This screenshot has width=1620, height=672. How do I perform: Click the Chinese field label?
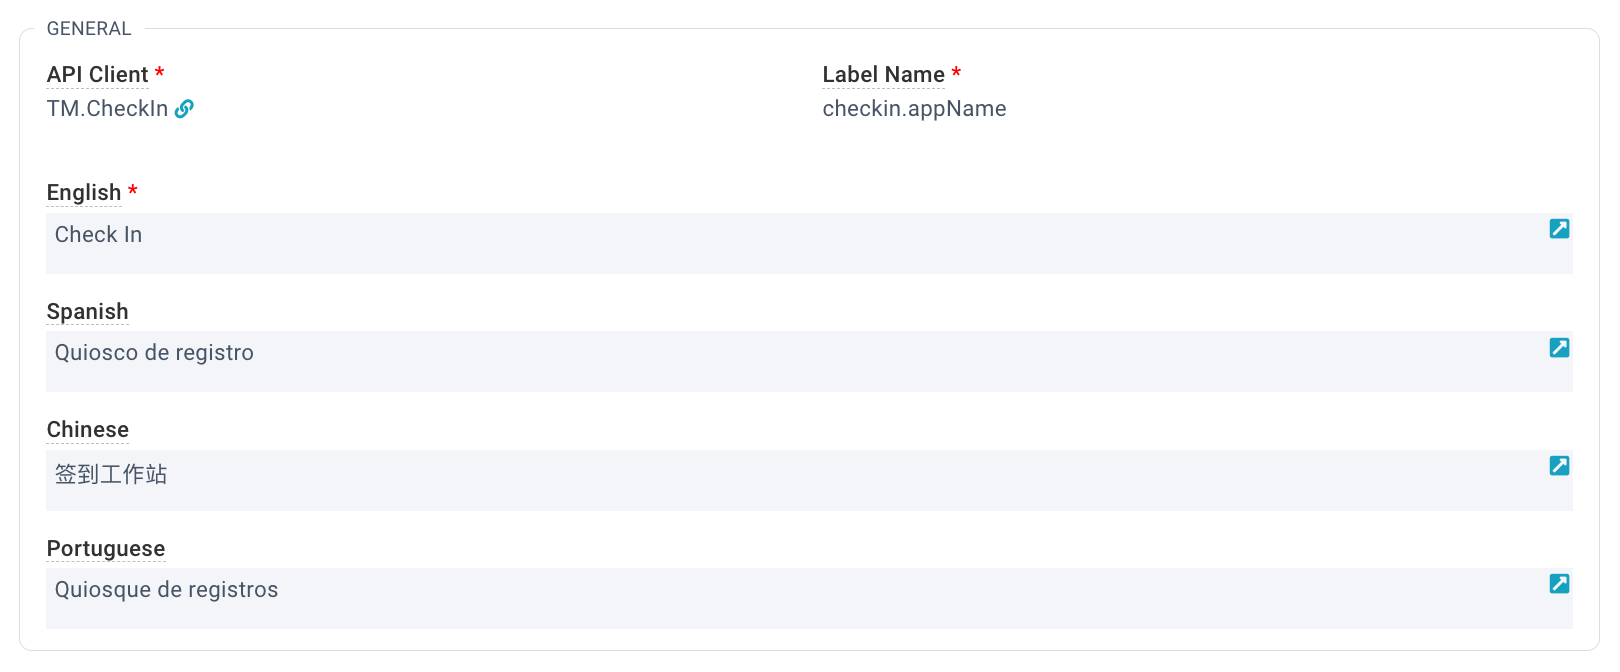(x=88, y=430)
